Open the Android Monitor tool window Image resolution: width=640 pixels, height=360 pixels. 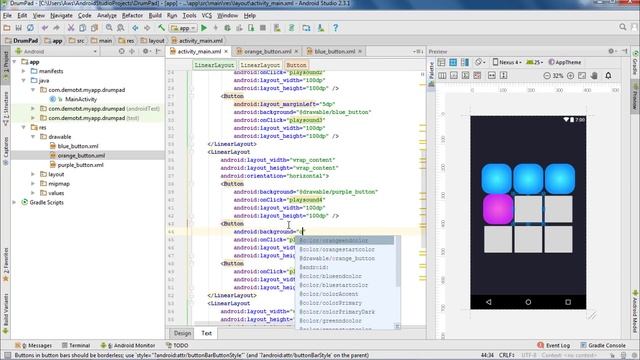128,345
